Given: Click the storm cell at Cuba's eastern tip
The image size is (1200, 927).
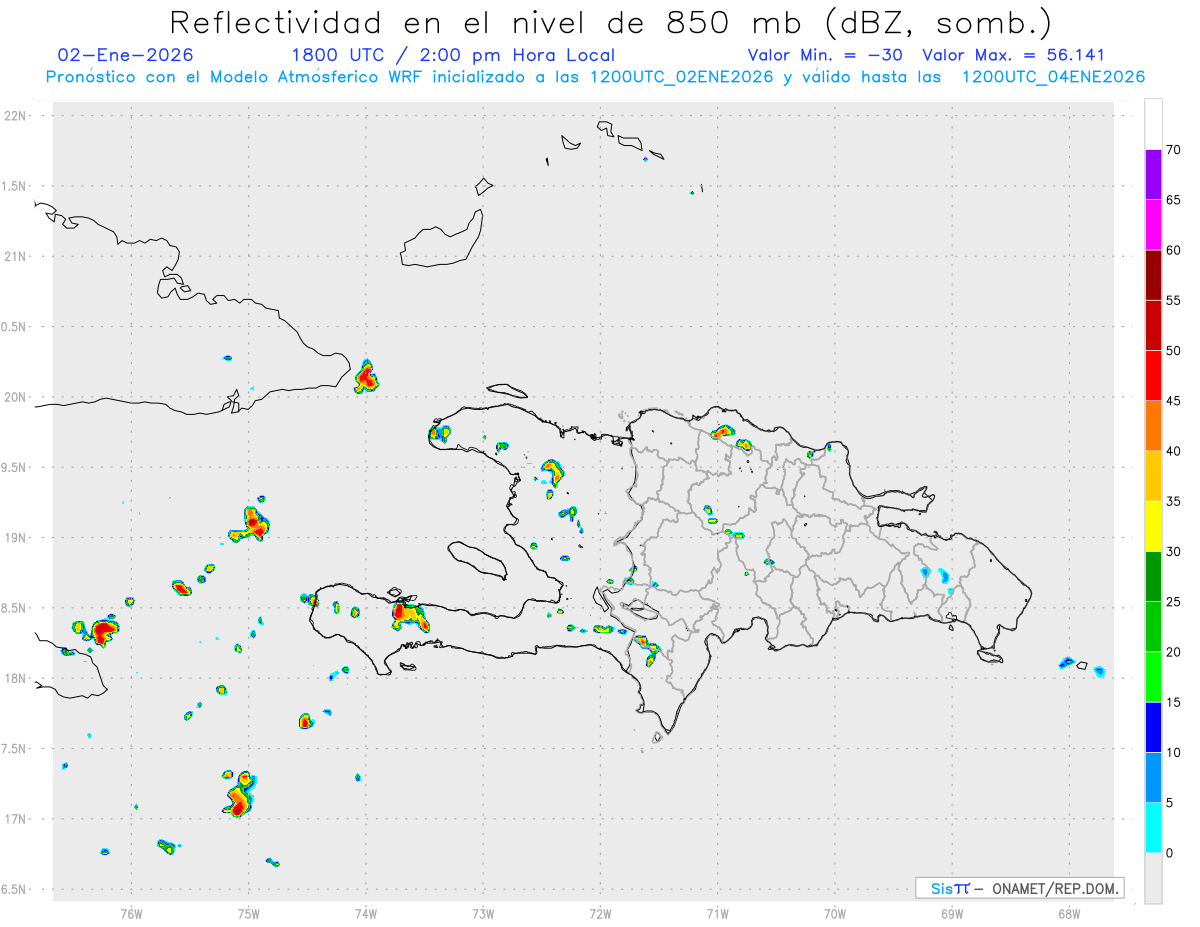Looking at the screenshot, I should 366,377.
